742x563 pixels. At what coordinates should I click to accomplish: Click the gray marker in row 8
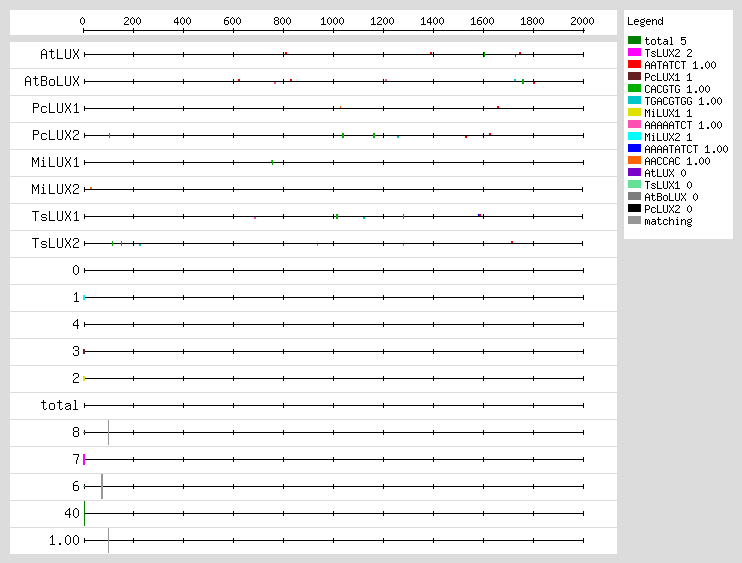(x=108, y=432)
